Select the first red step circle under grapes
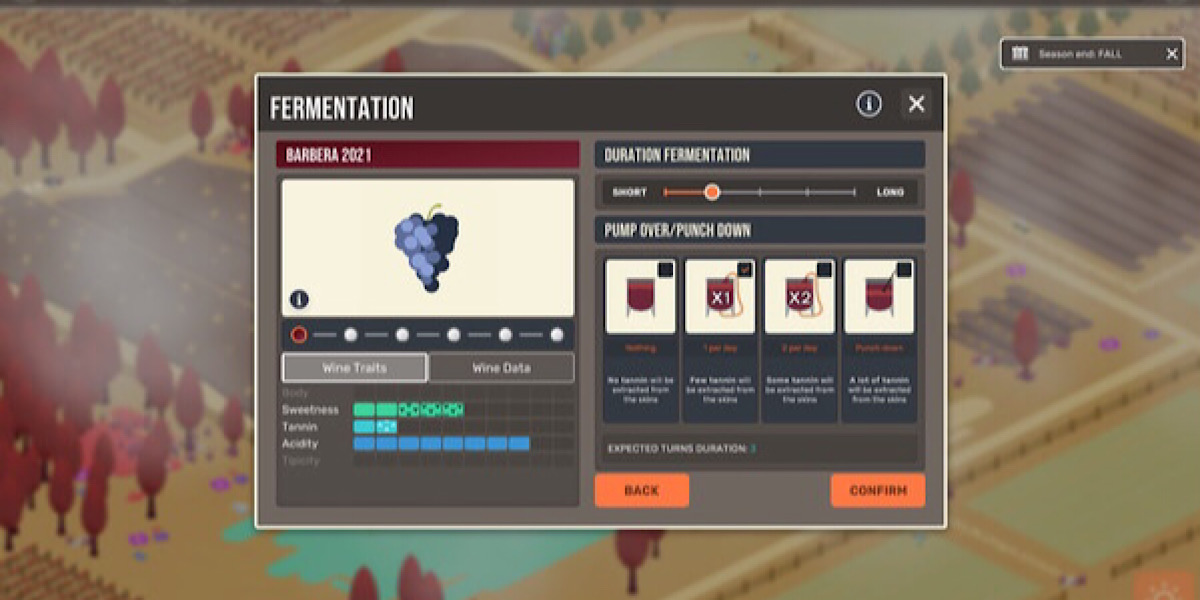 (x=298, y=335)
